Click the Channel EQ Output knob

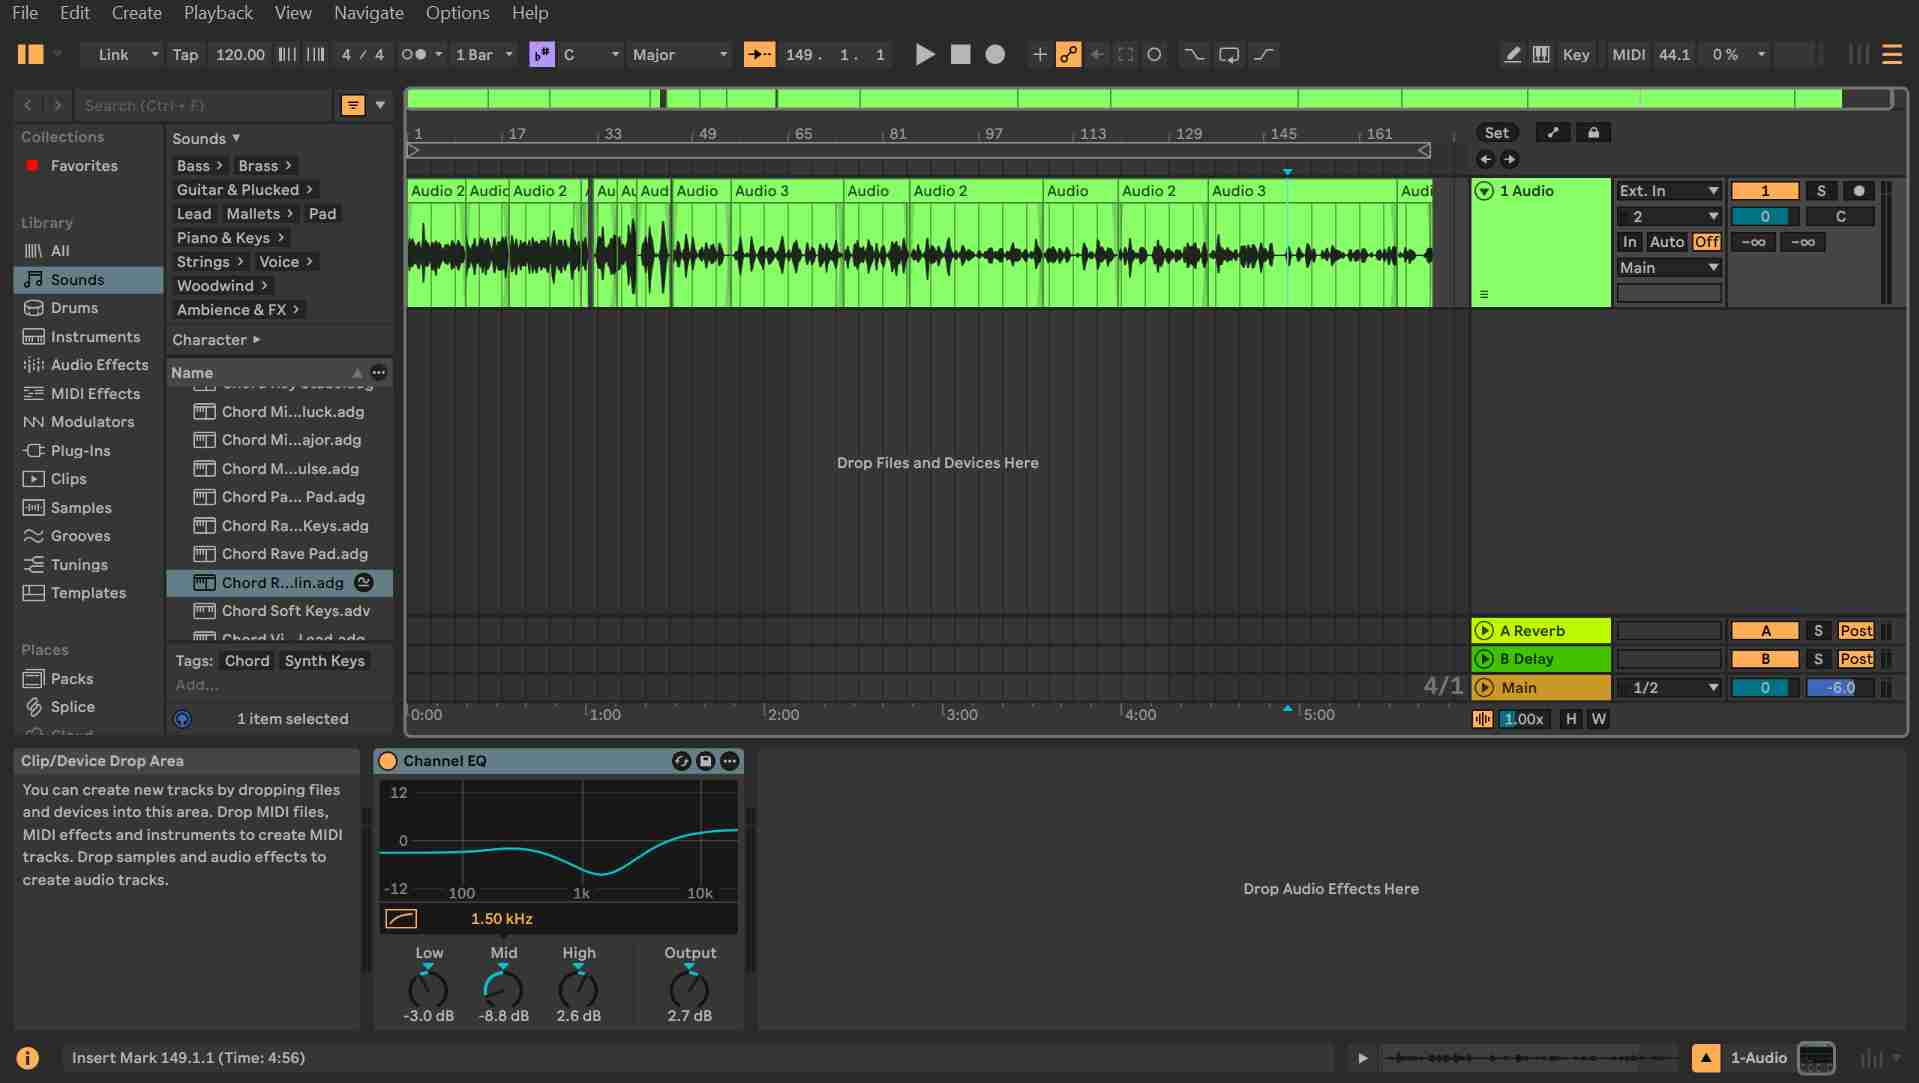coord(689,990)
